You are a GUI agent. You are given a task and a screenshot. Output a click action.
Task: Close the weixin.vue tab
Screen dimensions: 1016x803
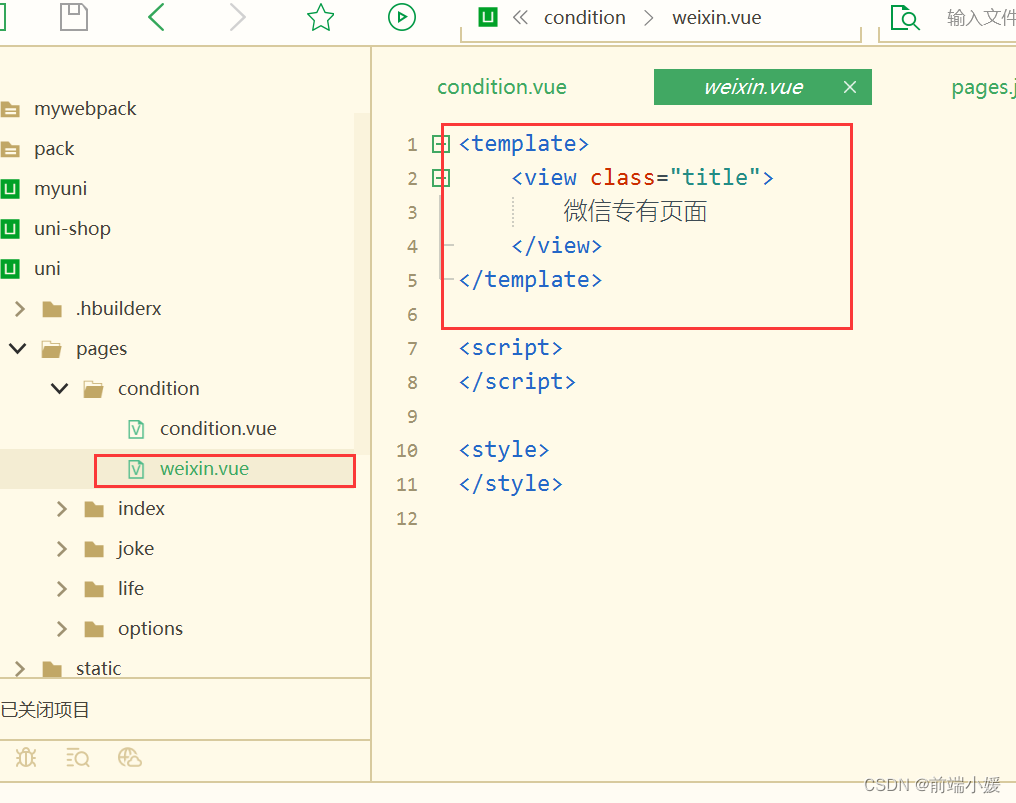pos(850,87)
